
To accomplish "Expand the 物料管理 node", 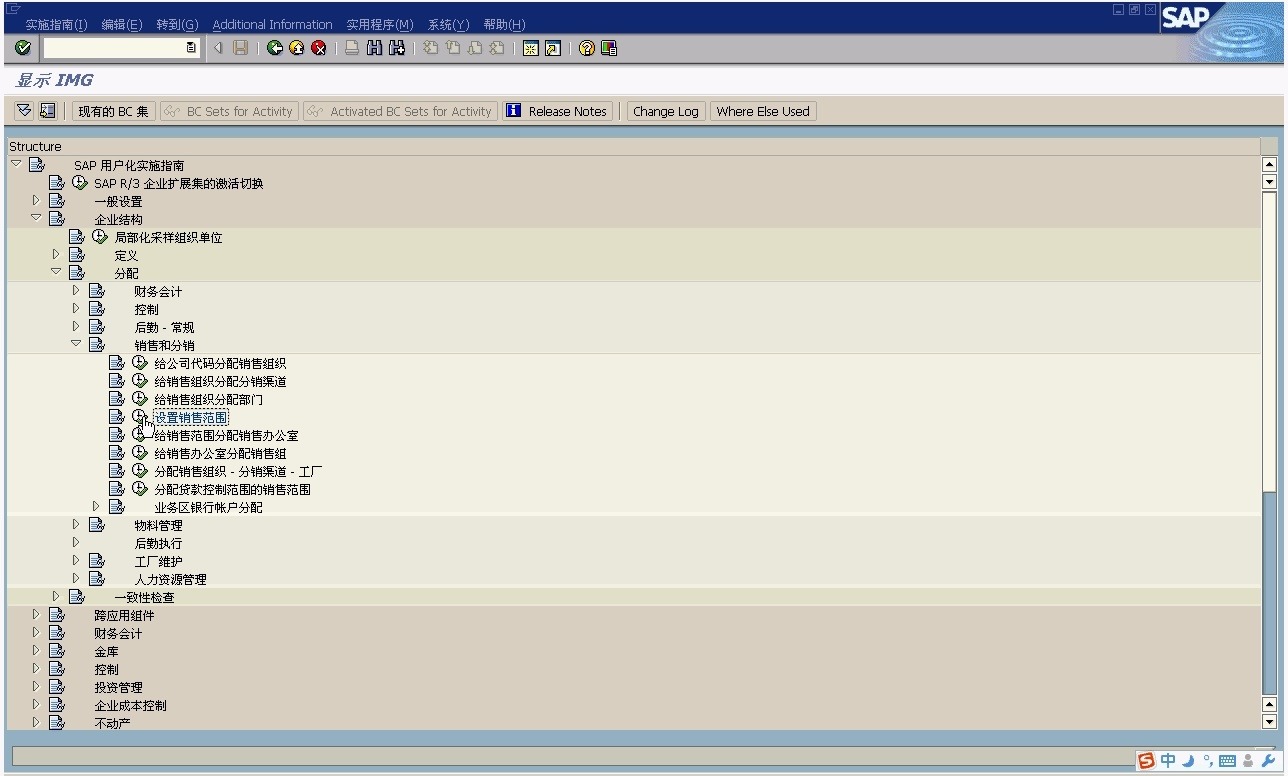I will 76,524.
